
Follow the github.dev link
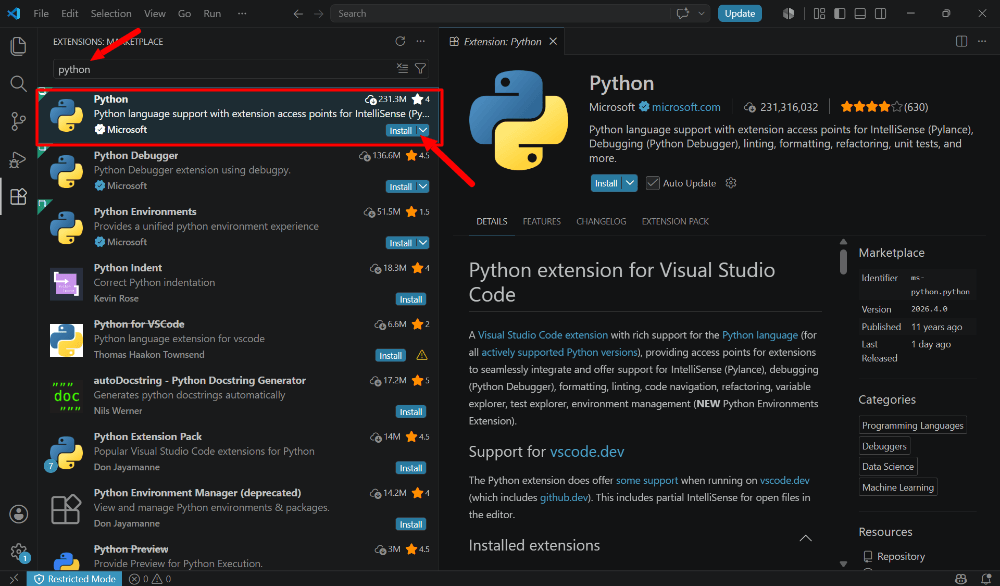click(x=564, y=497)
